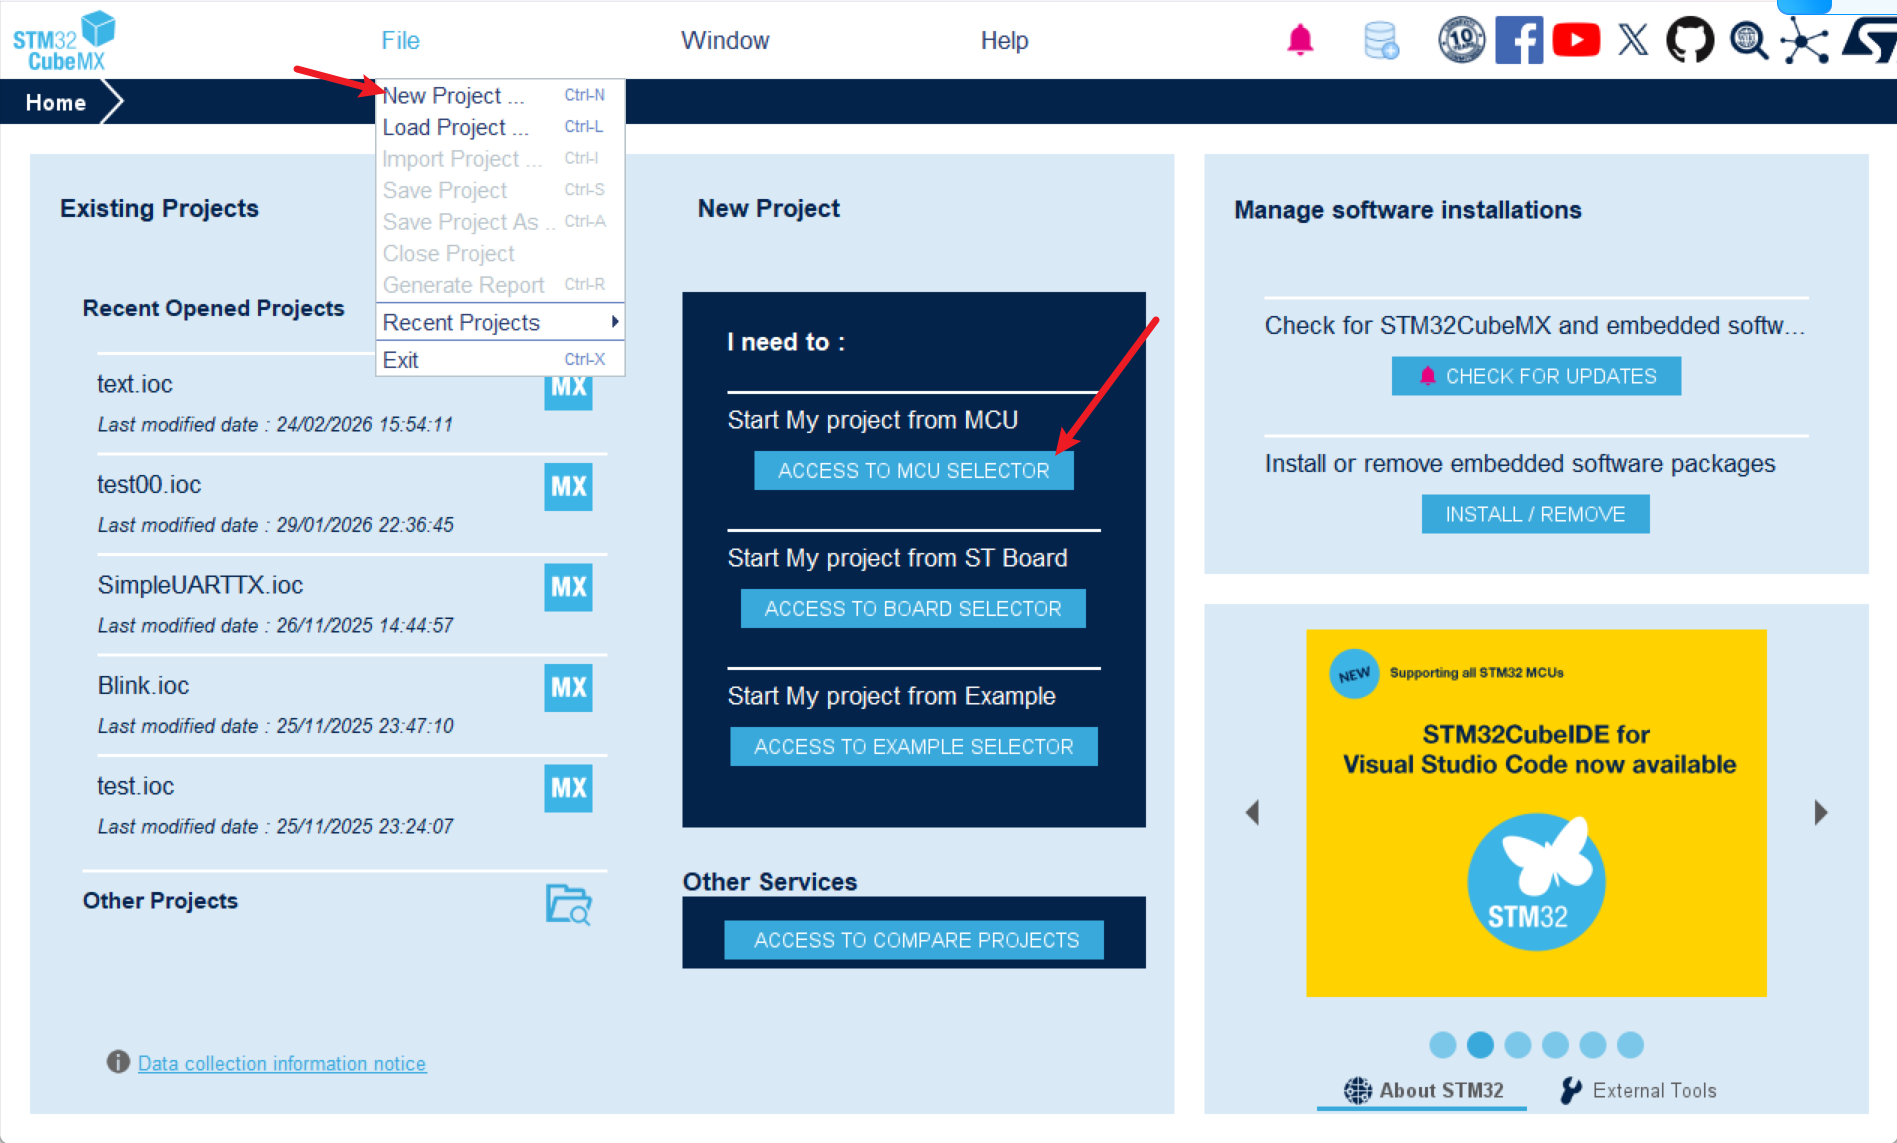Click ACCESS TO MCU SELECTOR button
Image resolution: width=1897 pixels, height=1143 pixels.
(914, 471)
